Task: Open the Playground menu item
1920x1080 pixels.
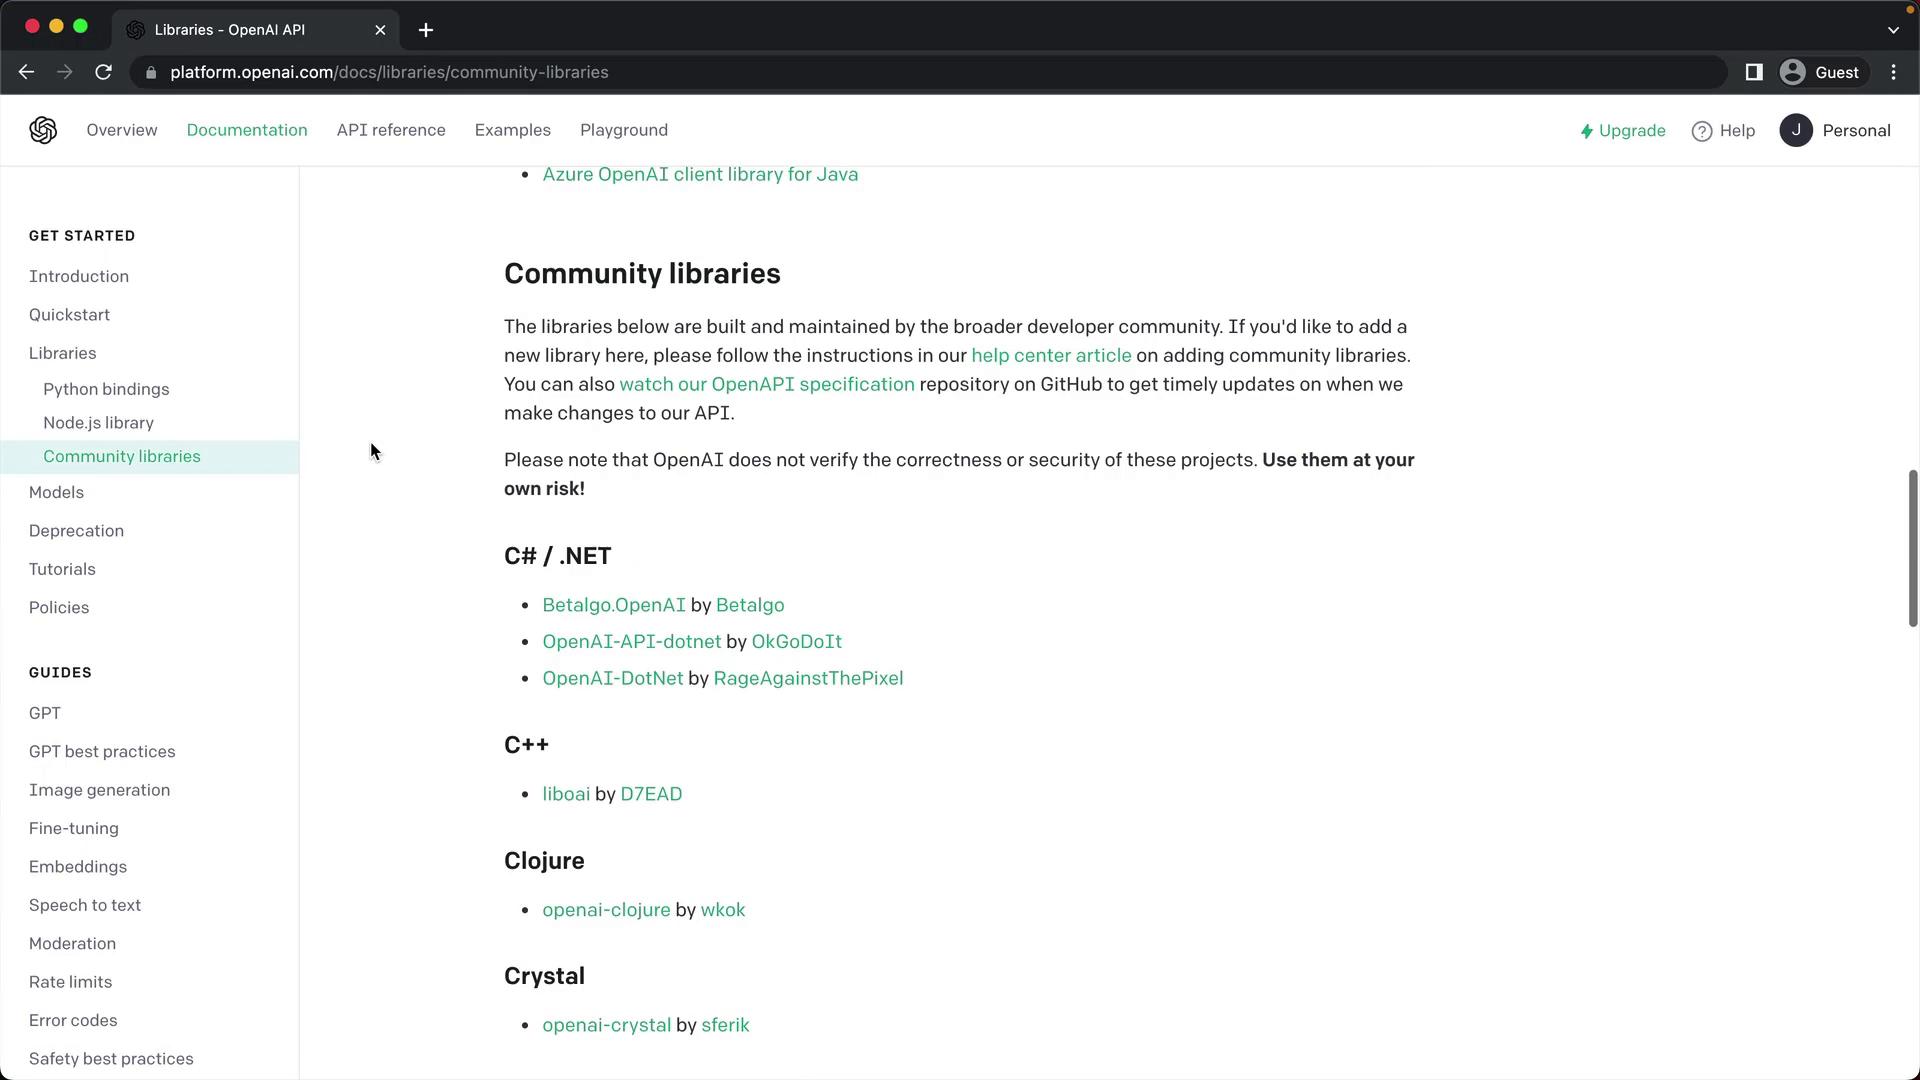Action: [623, 130]
